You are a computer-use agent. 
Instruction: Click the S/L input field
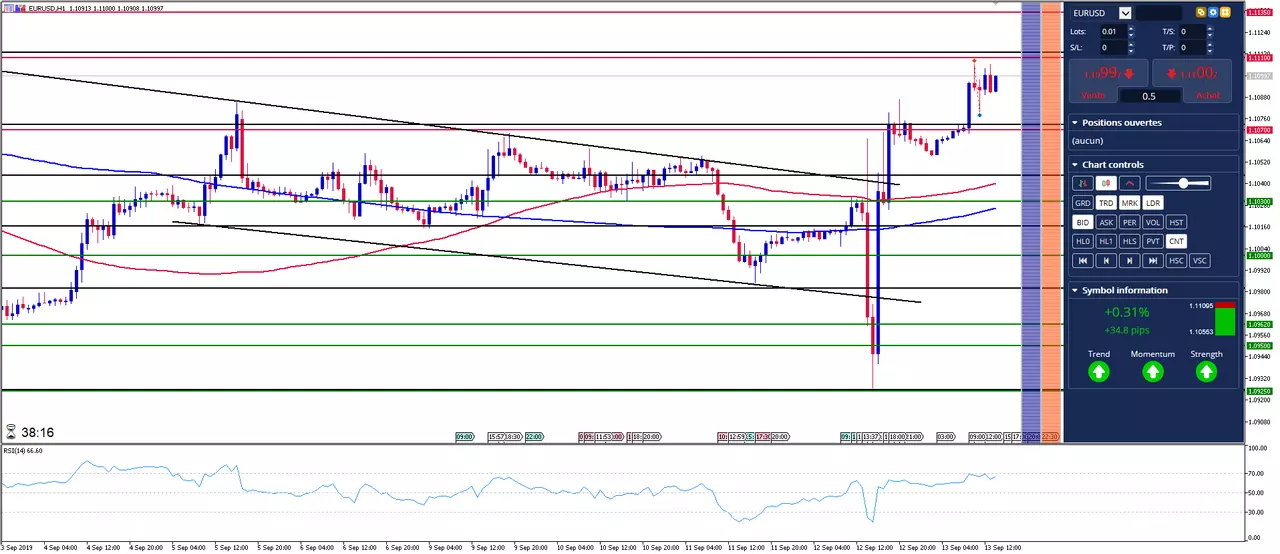1113,47
